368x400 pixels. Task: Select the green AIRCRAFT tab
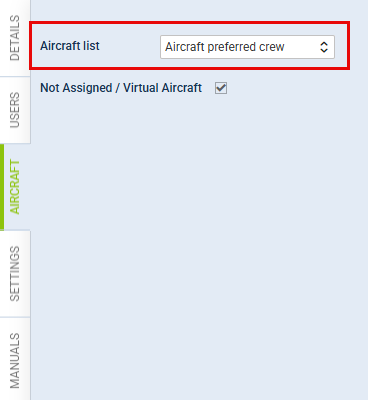[x=15, y=187]
